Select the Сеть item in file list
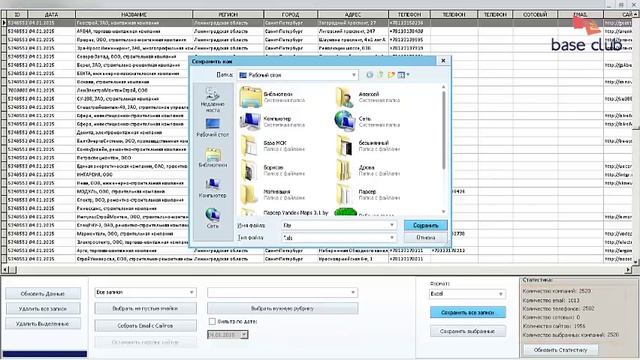The image size is (640, 360). pos(367,121)
